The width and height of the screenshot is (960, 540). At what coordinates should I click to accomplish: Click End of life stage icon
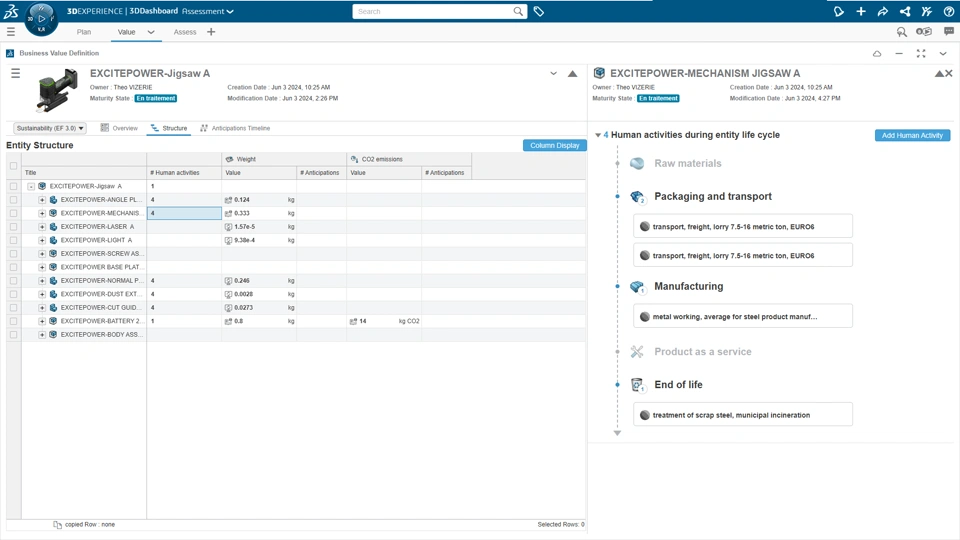pos(637,385)
